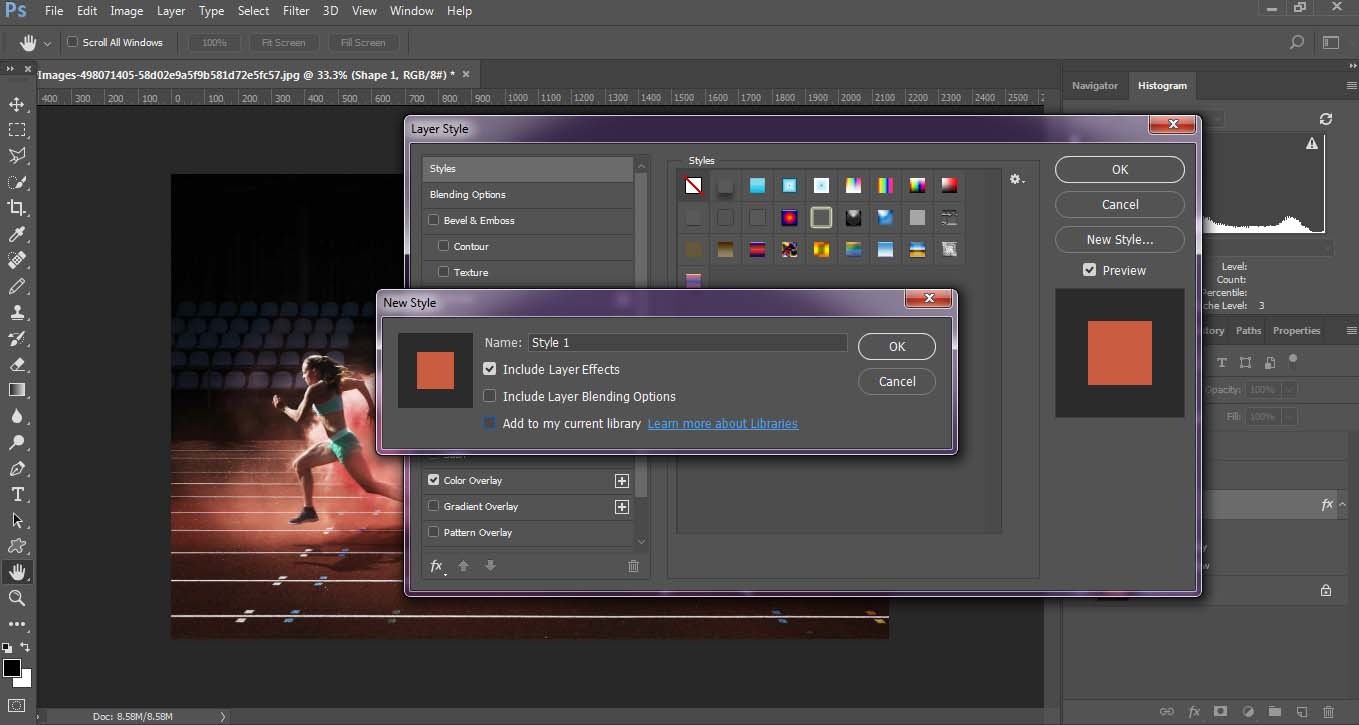Image resolution: width=1359 pixels, height=725 pixels.
Task: Click the status bar arrow beside Doc size
Action: pyautogui.click(x=223, y=716)
